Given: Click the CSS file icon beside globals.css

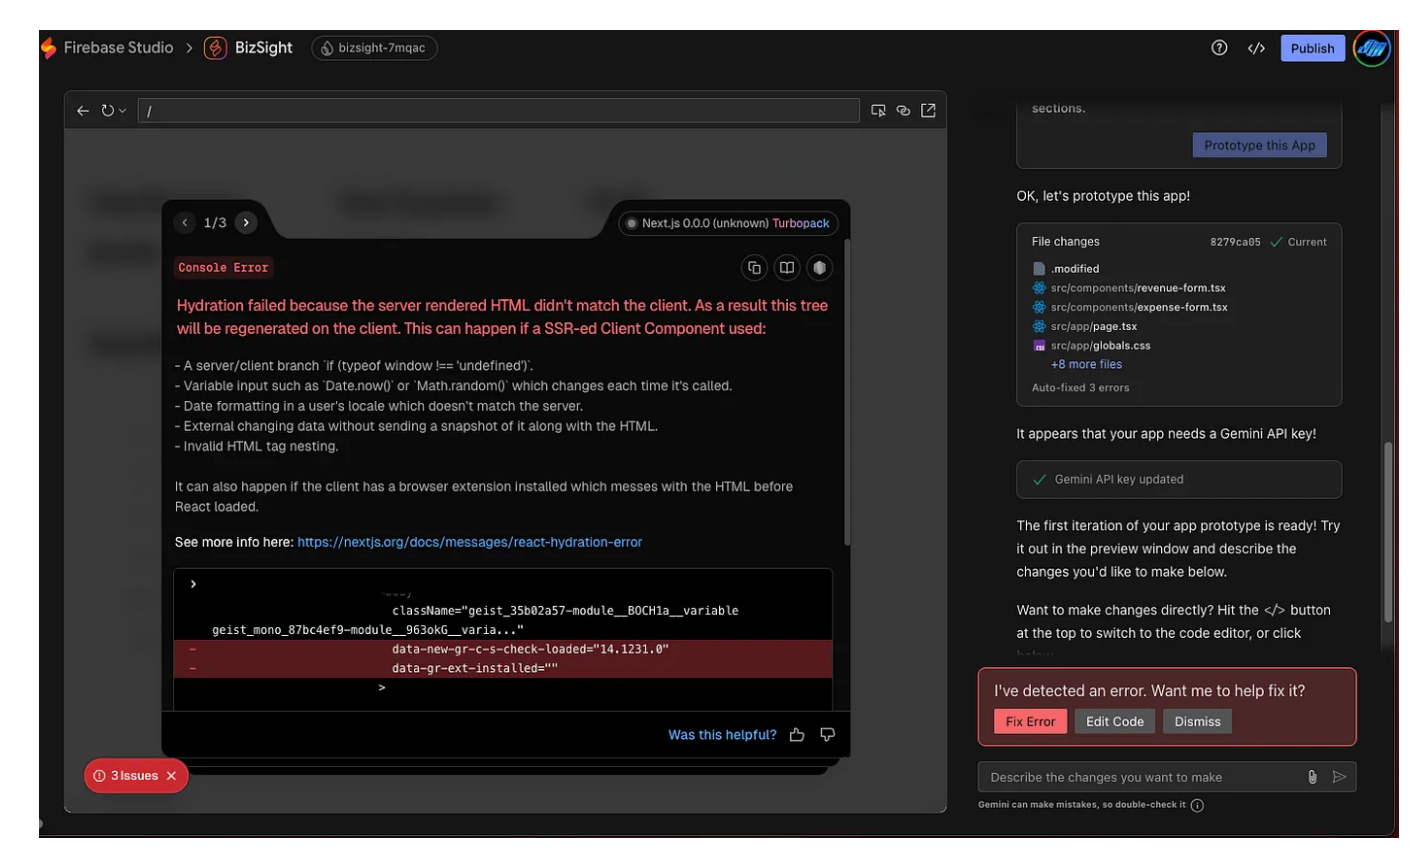Looking at the screenshot, I should 1039,346.
